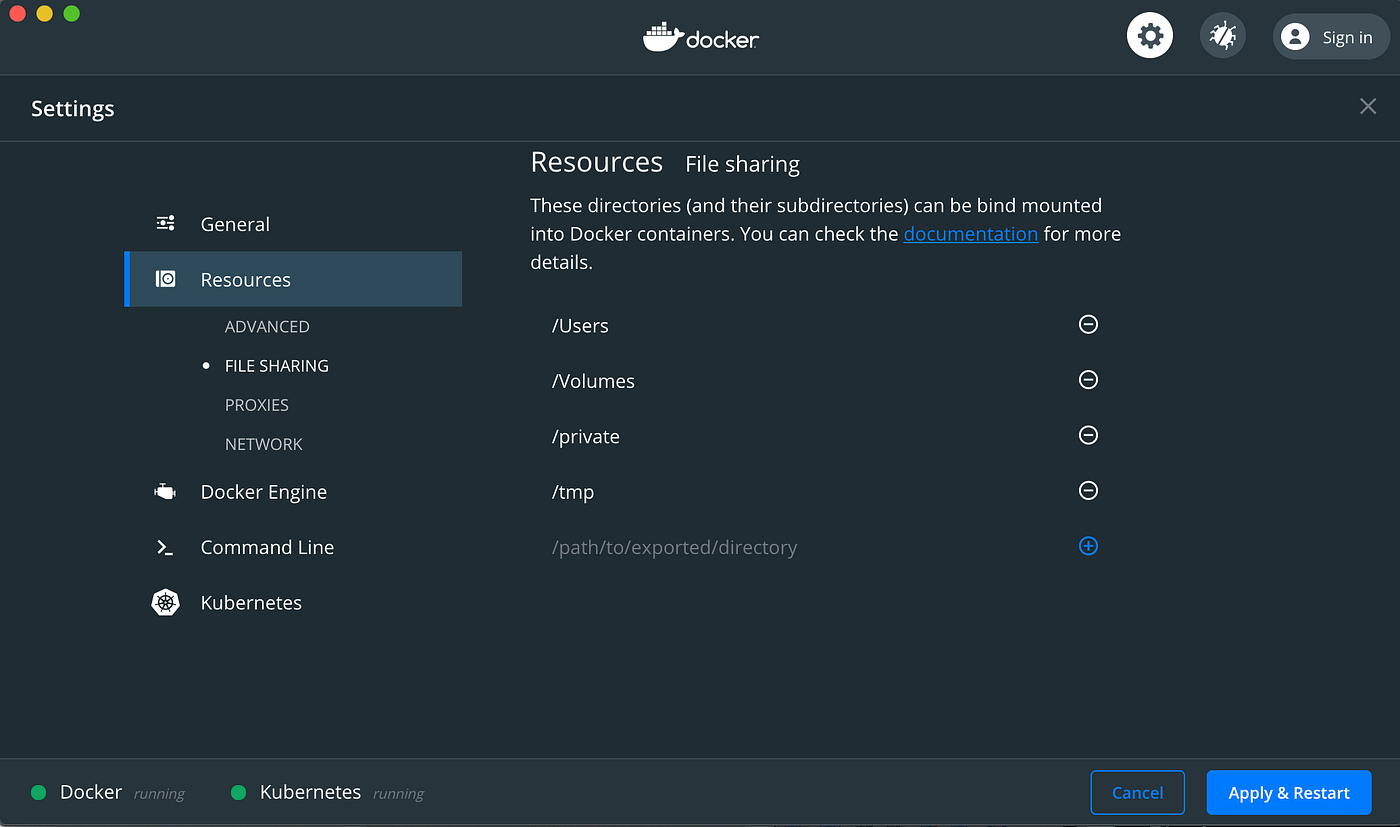
Task: Click the Cancel button
Action: click(1138, 793)
